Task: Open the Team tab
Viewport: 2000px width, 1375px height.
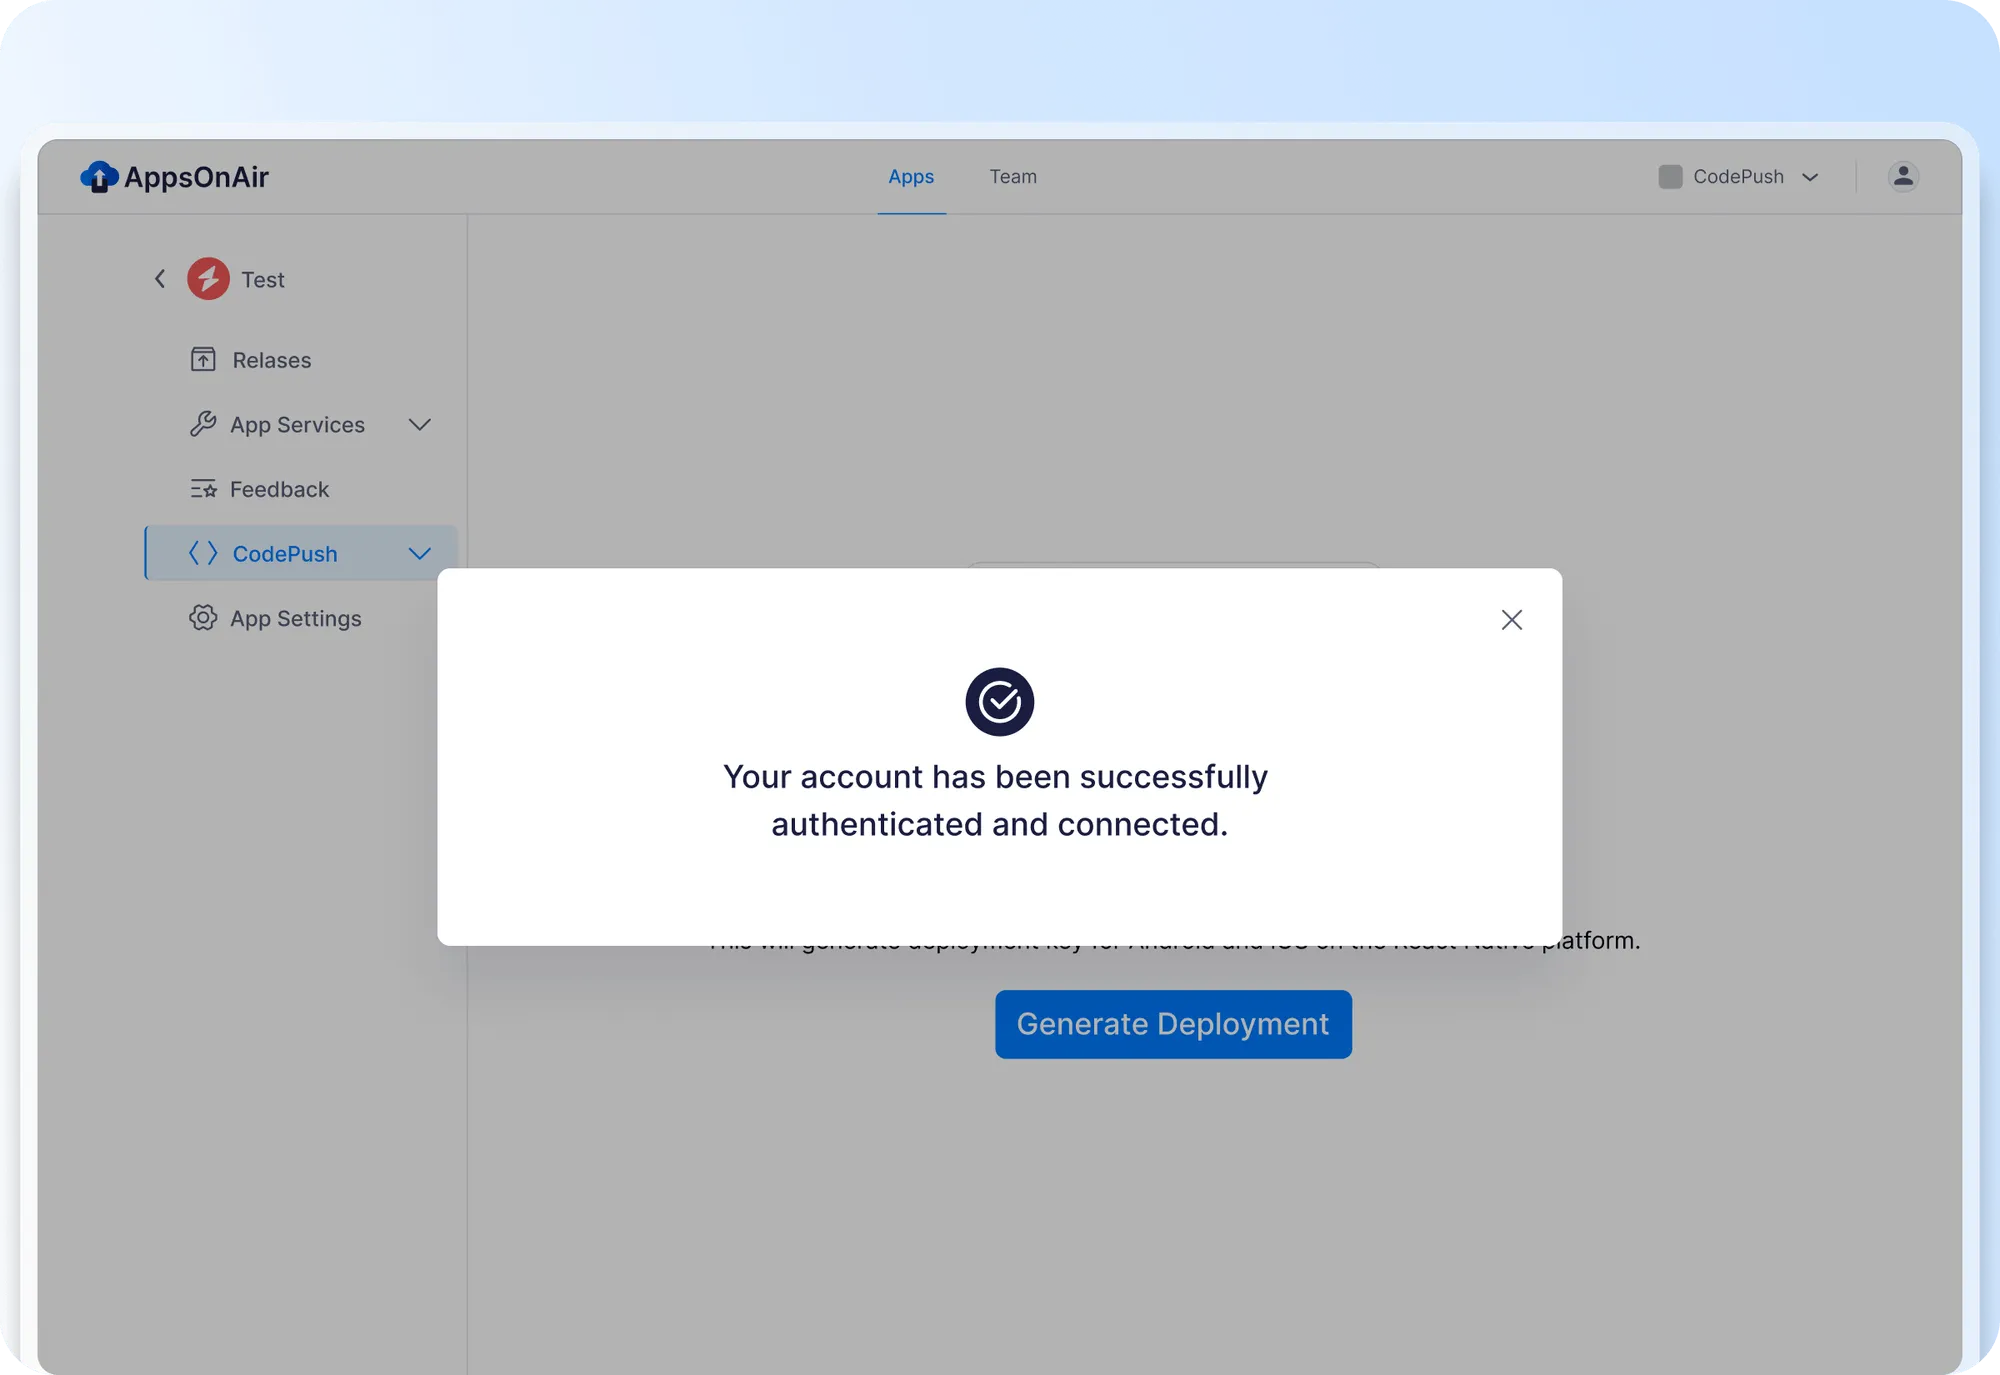Action: (1013, 176)
